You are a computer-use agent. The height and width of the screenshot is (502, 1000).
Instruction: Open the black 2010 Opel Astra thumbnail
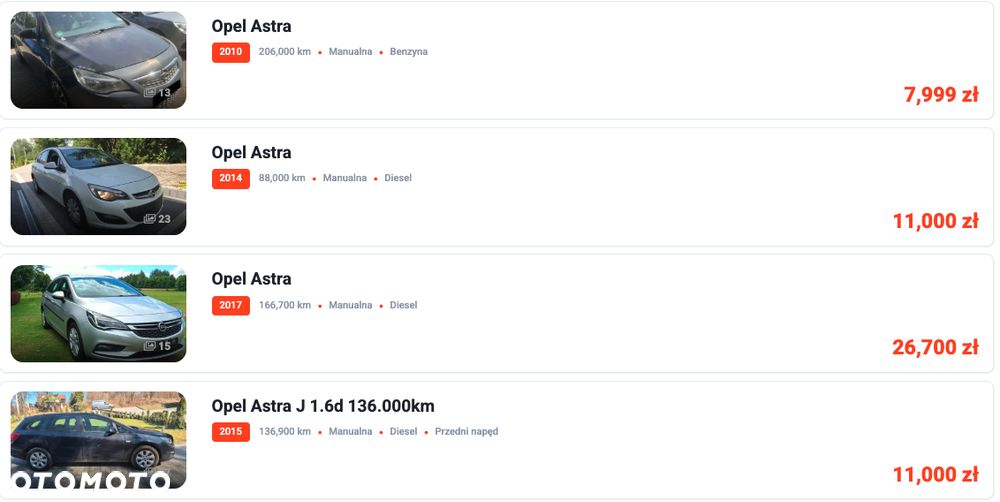98,60
